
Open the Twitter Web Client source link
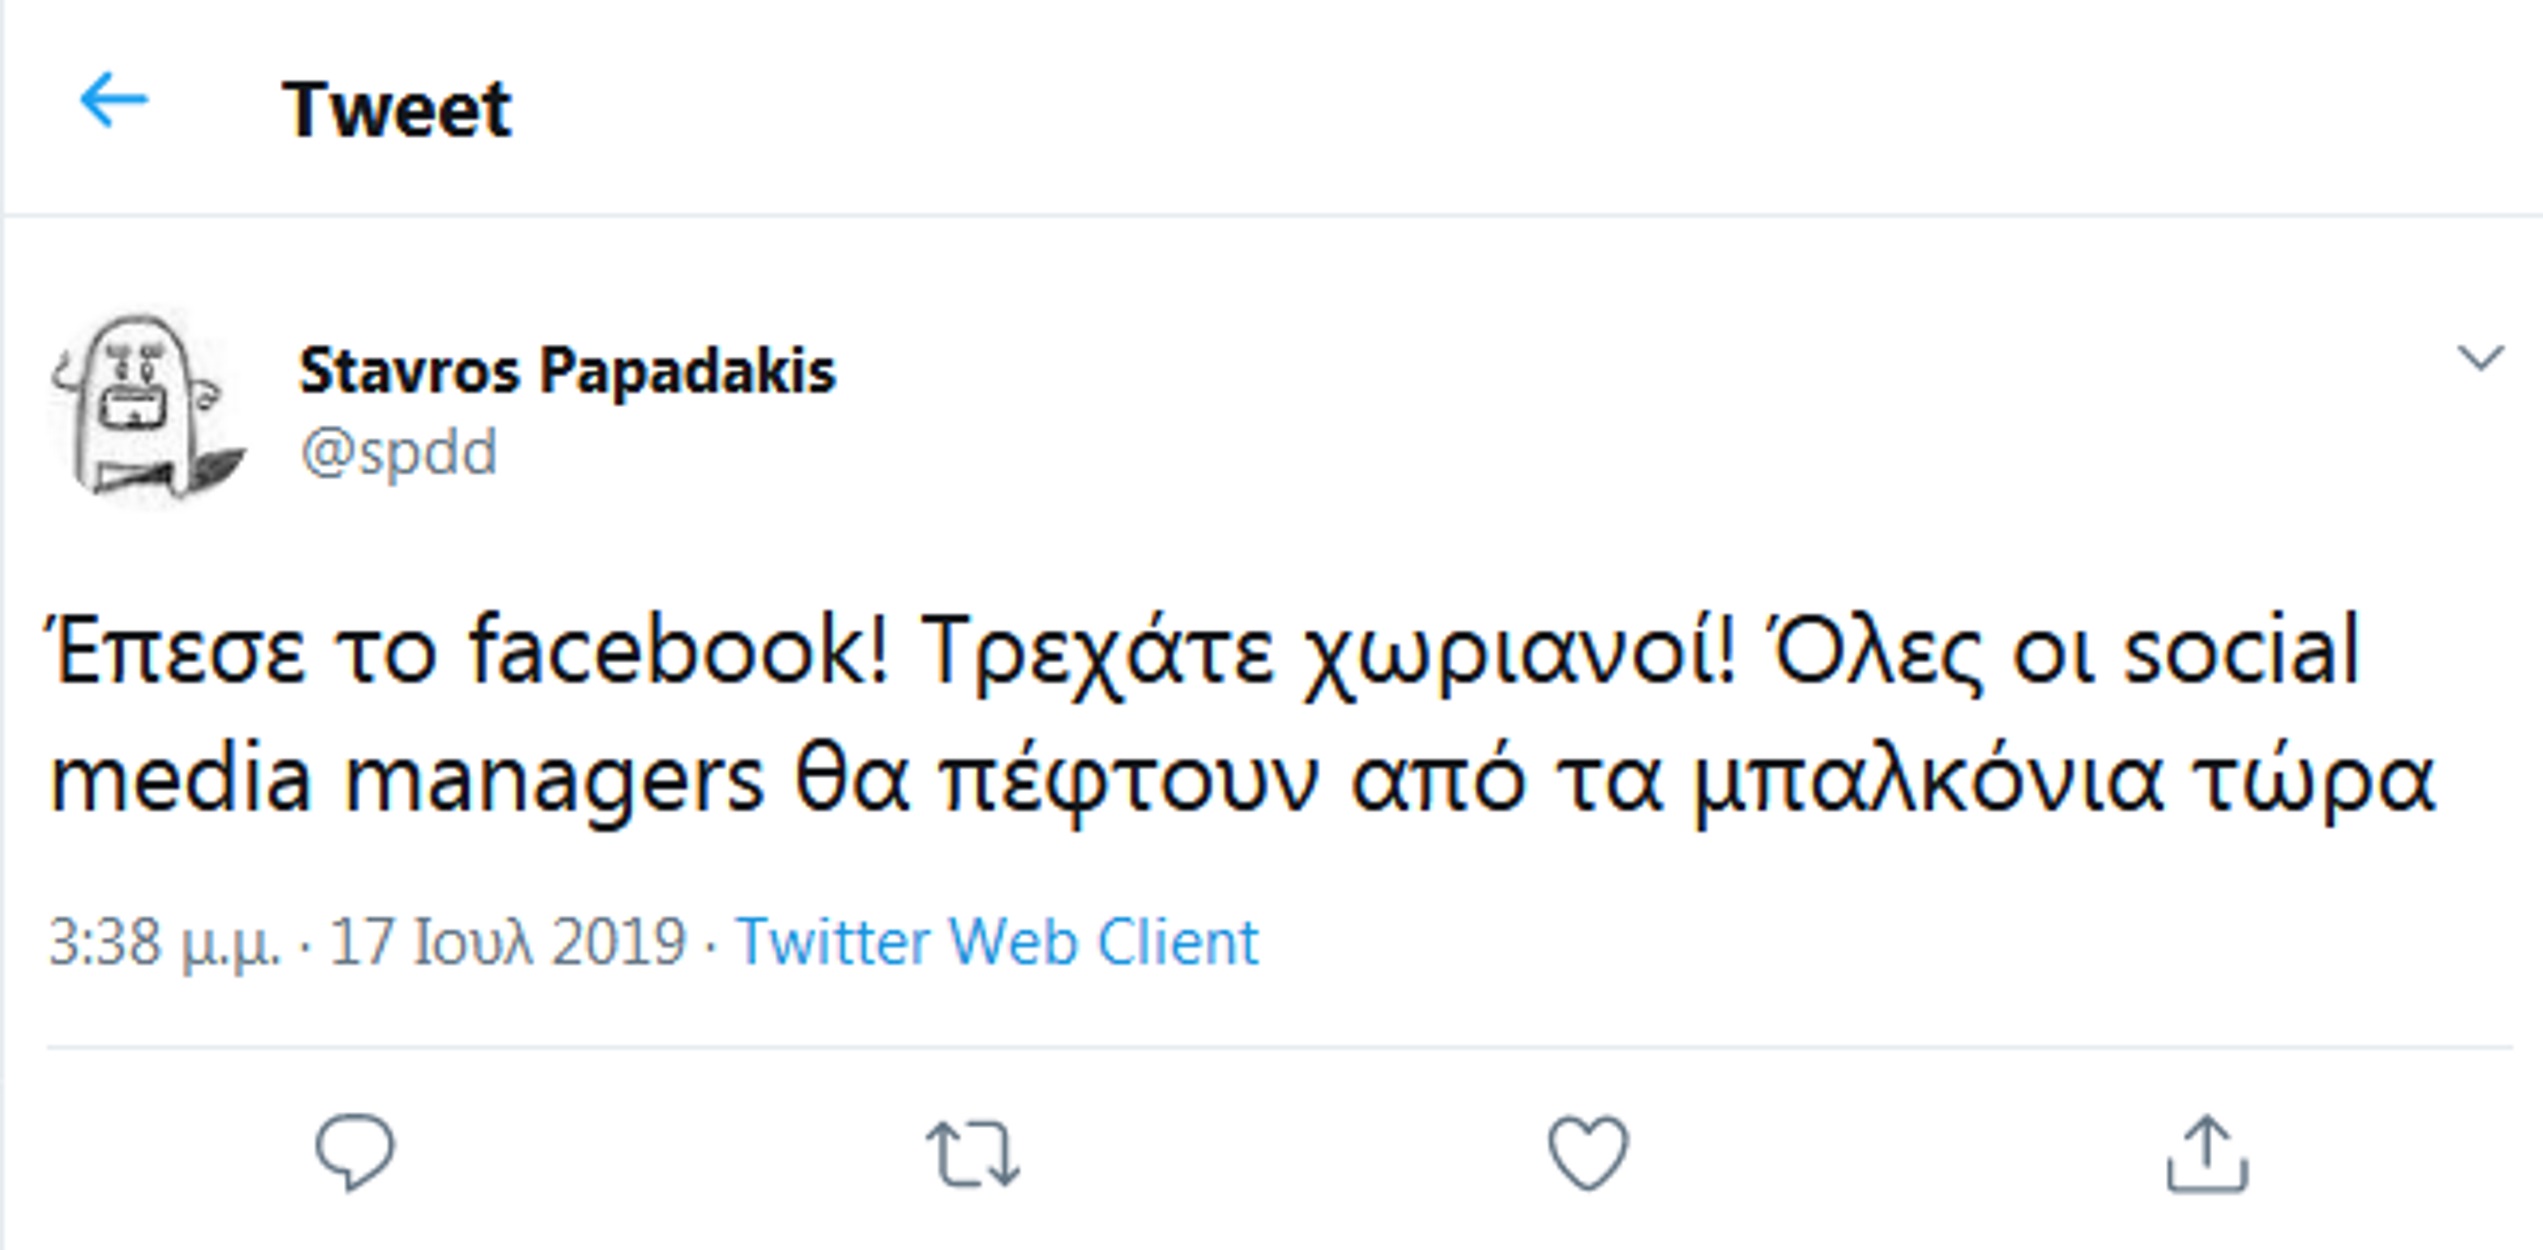[997, 942]
